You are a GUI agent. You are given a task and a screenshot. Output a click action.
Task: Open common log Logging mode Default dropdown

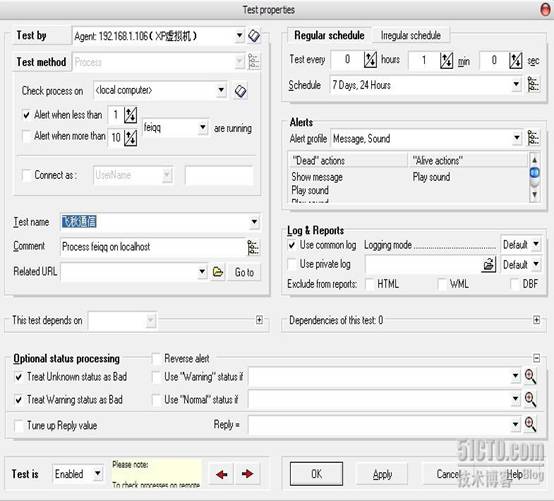click(536, 244)
